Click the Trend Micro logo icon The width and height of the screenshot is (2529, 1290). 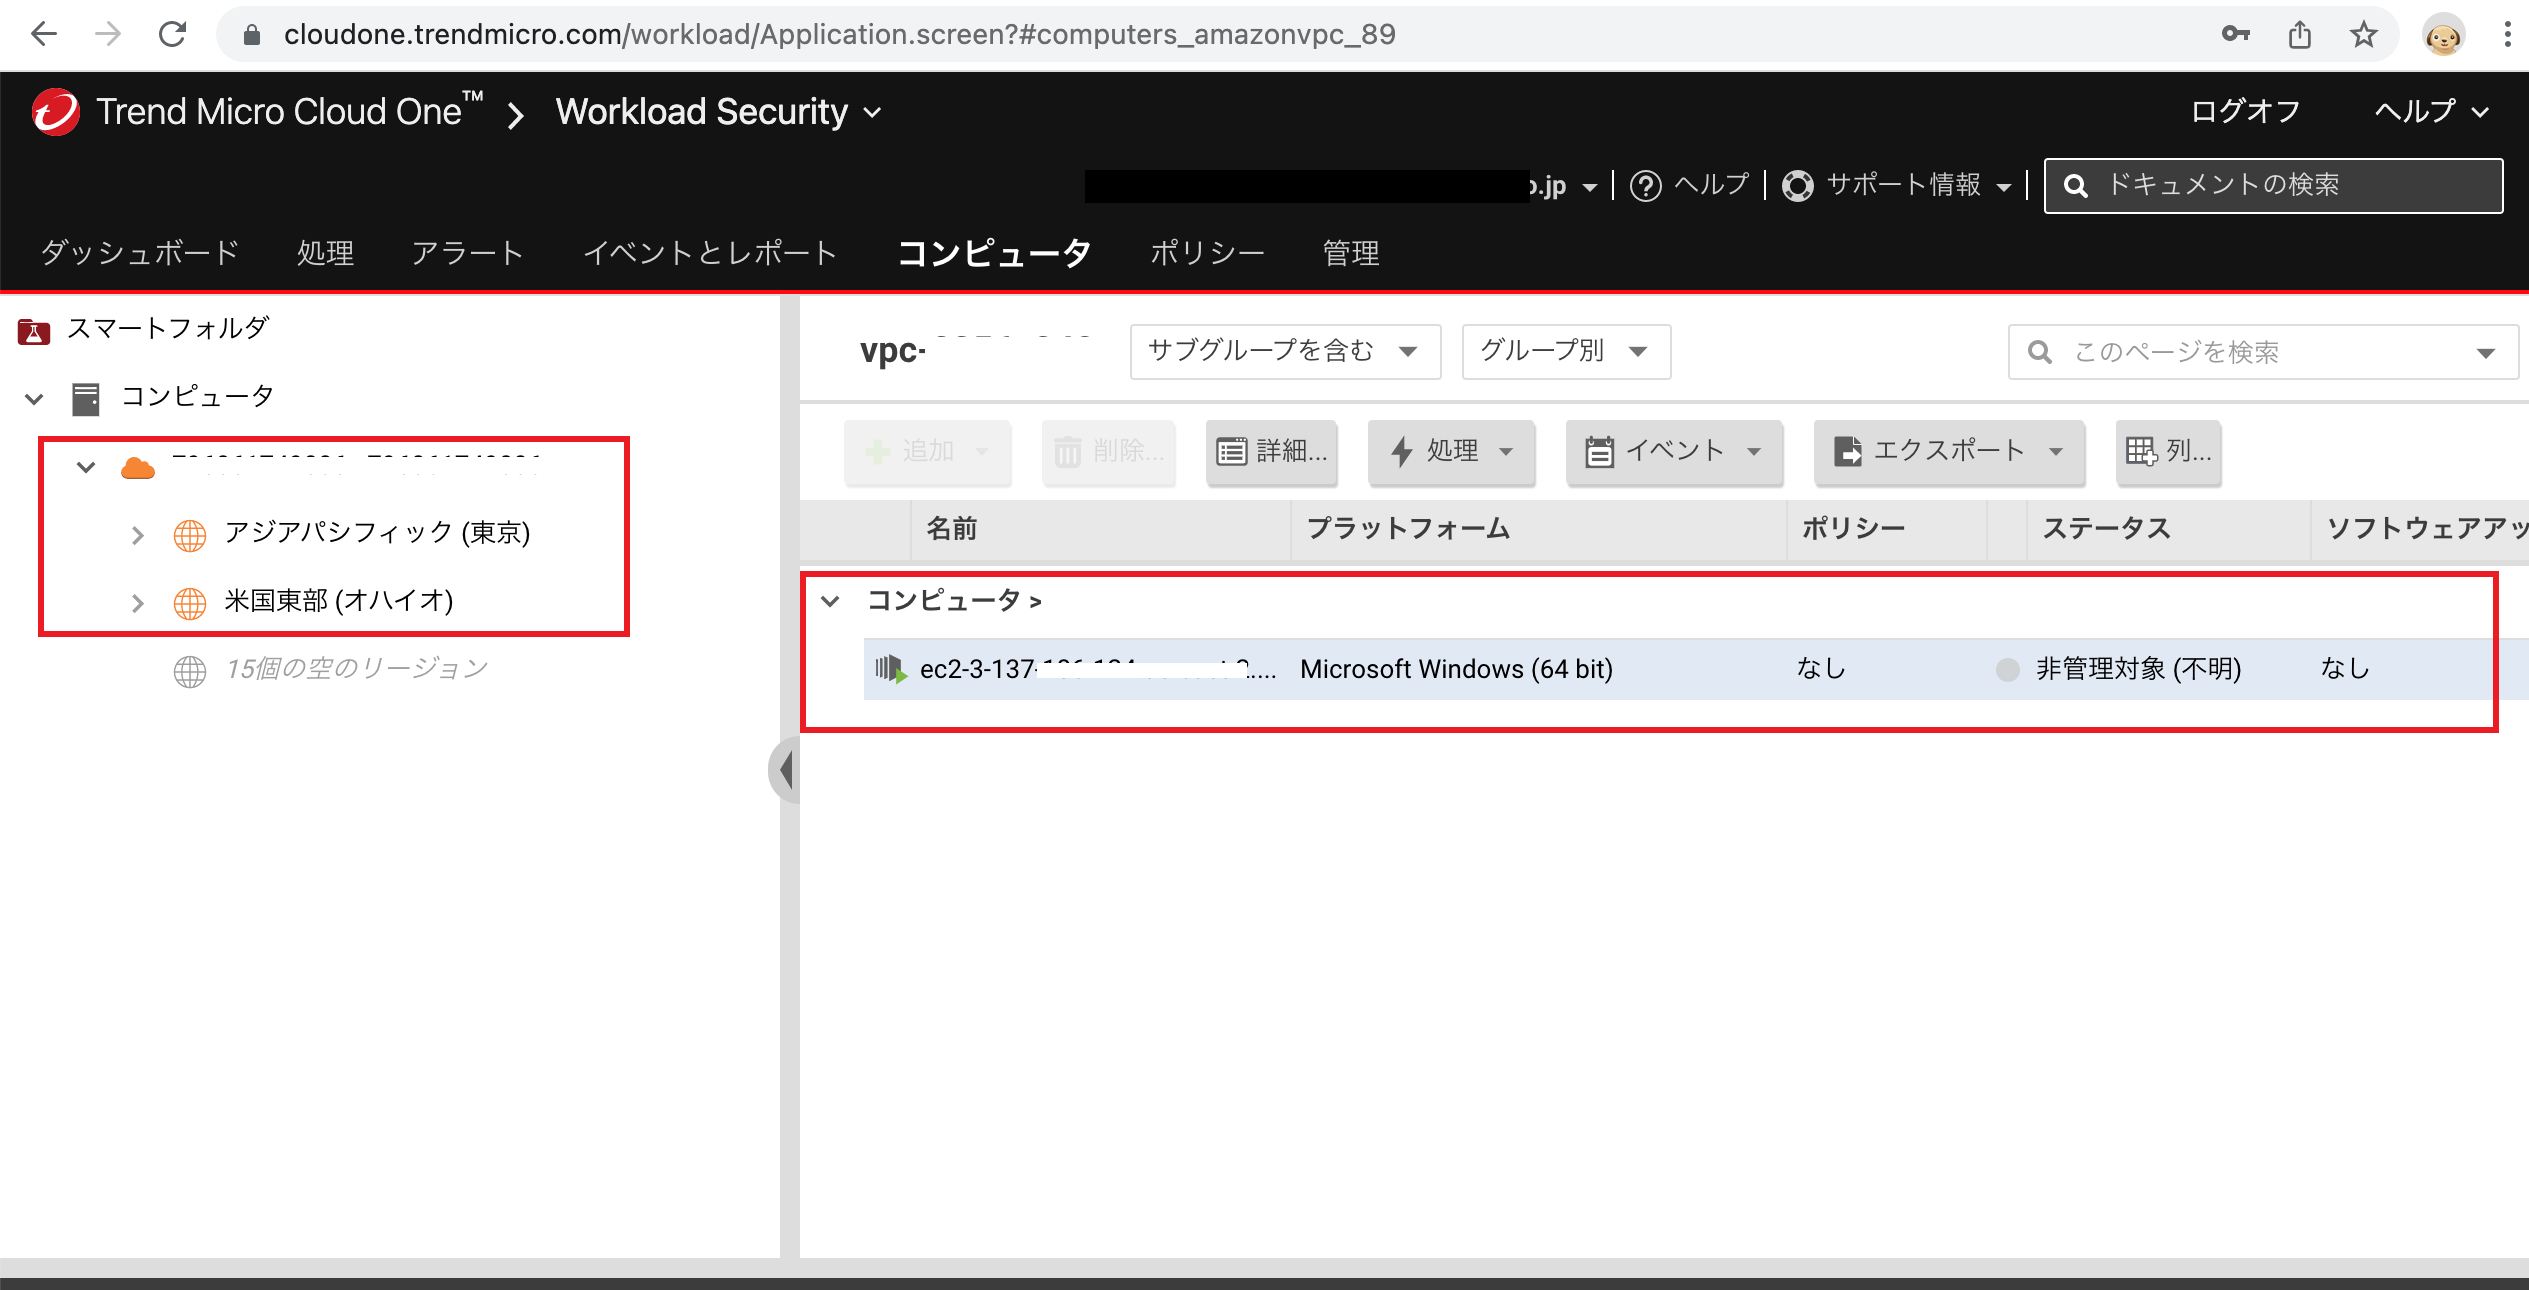(x=55, y=111)
